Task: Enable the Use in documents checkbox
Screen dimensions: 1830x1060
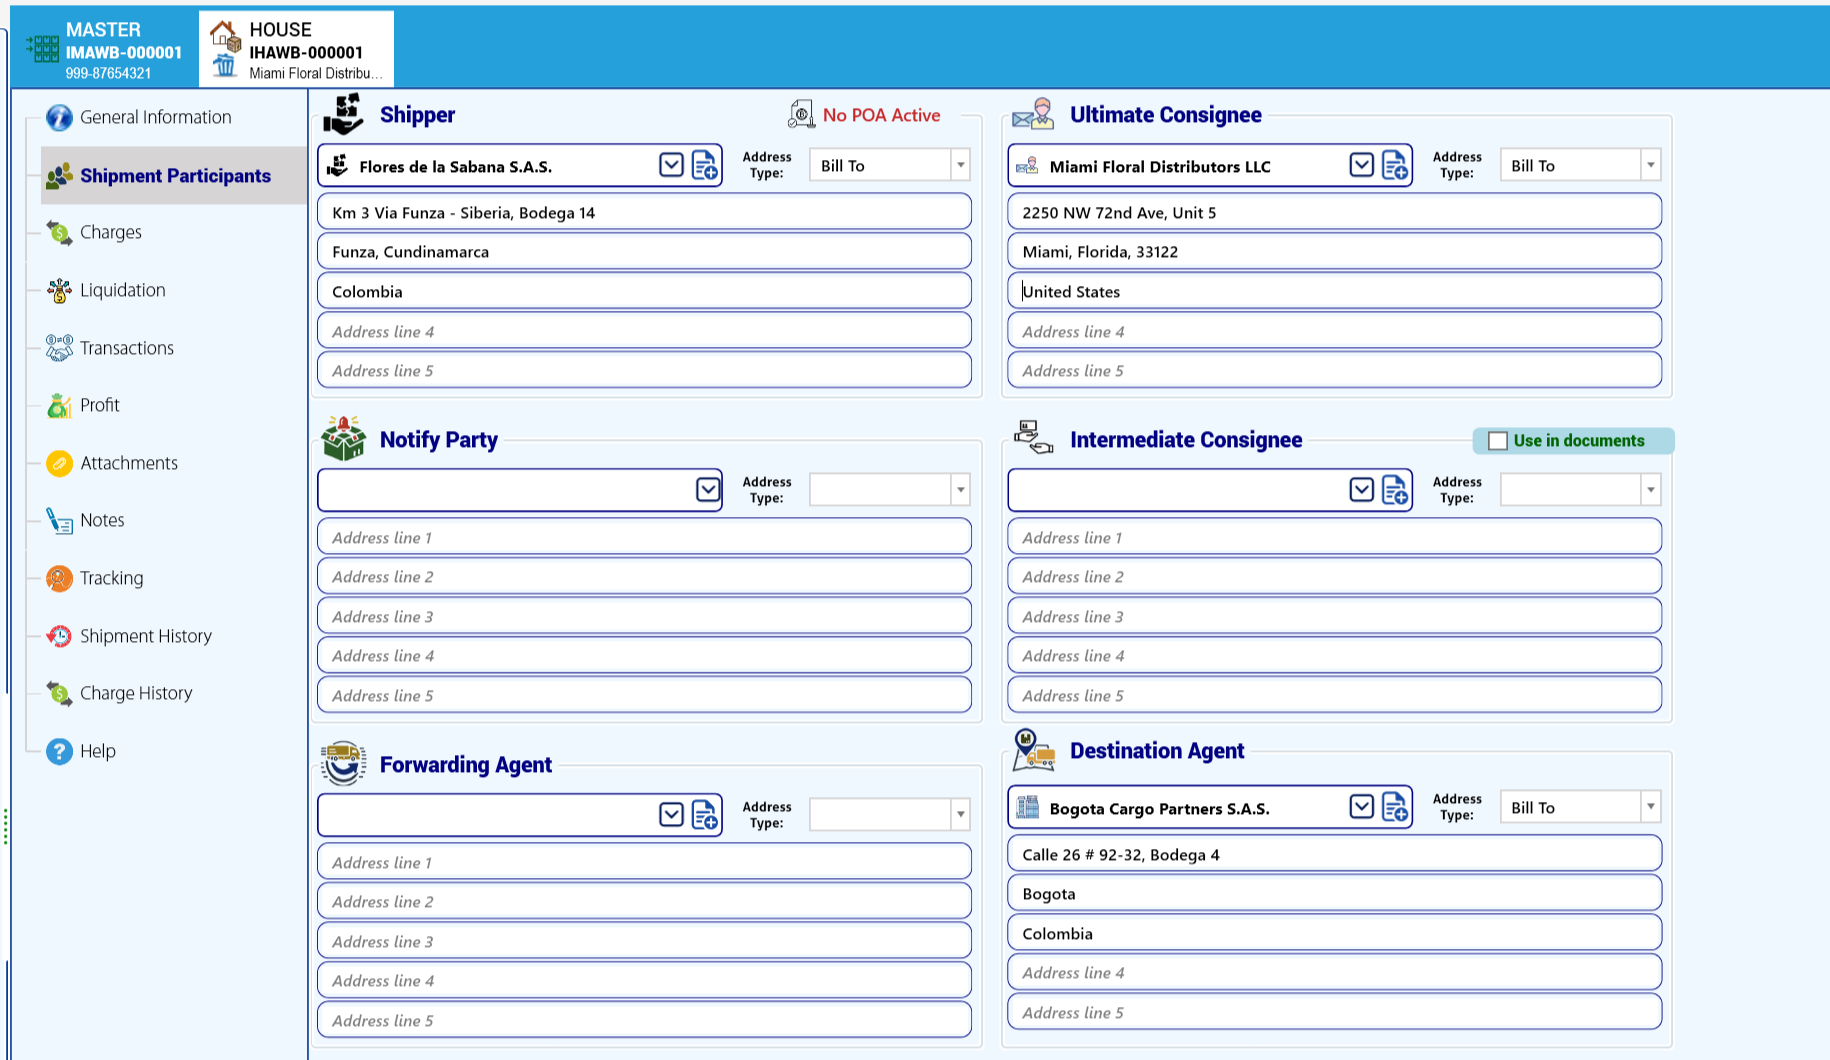Action: [1497, 441]
